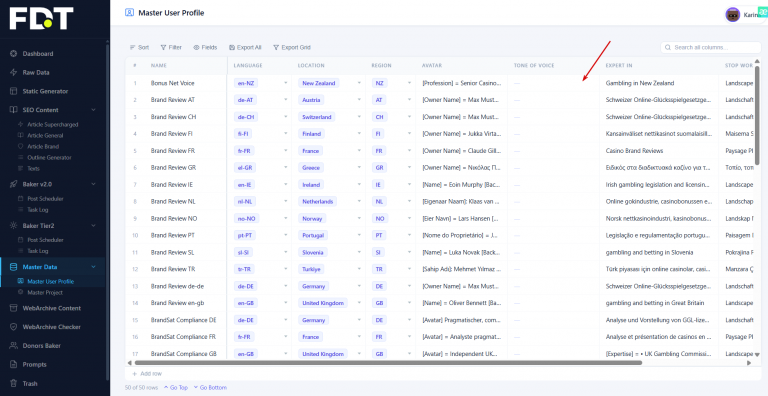The height and width of the screenshot is (396, 768).
Task: Sort the table rows
Action: pyautogui.click(x=139, y=48)
